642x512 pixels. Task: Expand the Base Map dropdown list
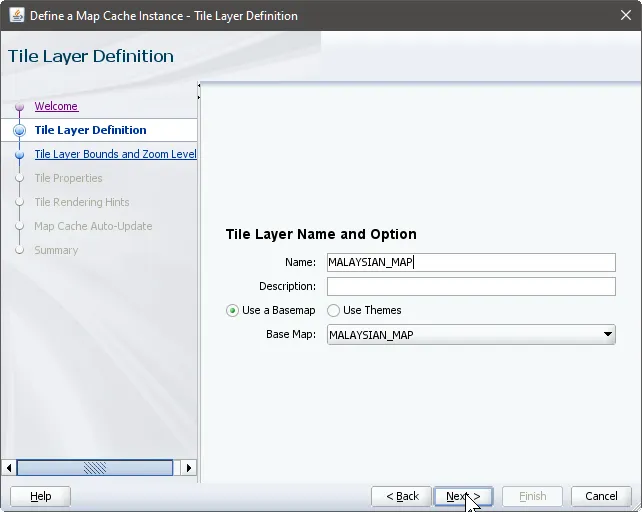[608, 335]
